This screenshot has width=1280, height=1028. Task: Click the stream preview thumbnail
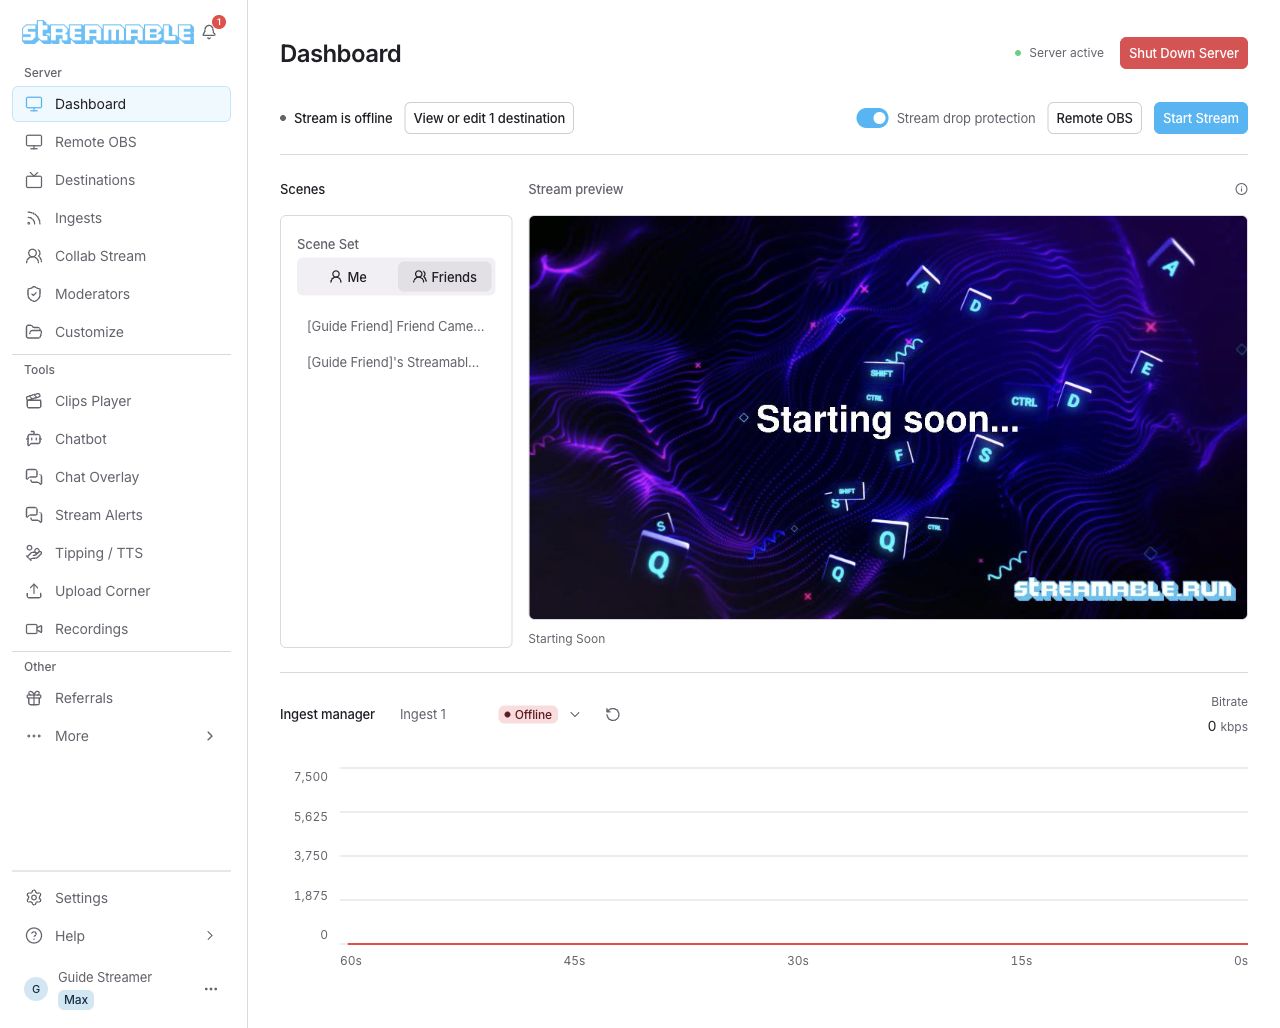[888, 418]
